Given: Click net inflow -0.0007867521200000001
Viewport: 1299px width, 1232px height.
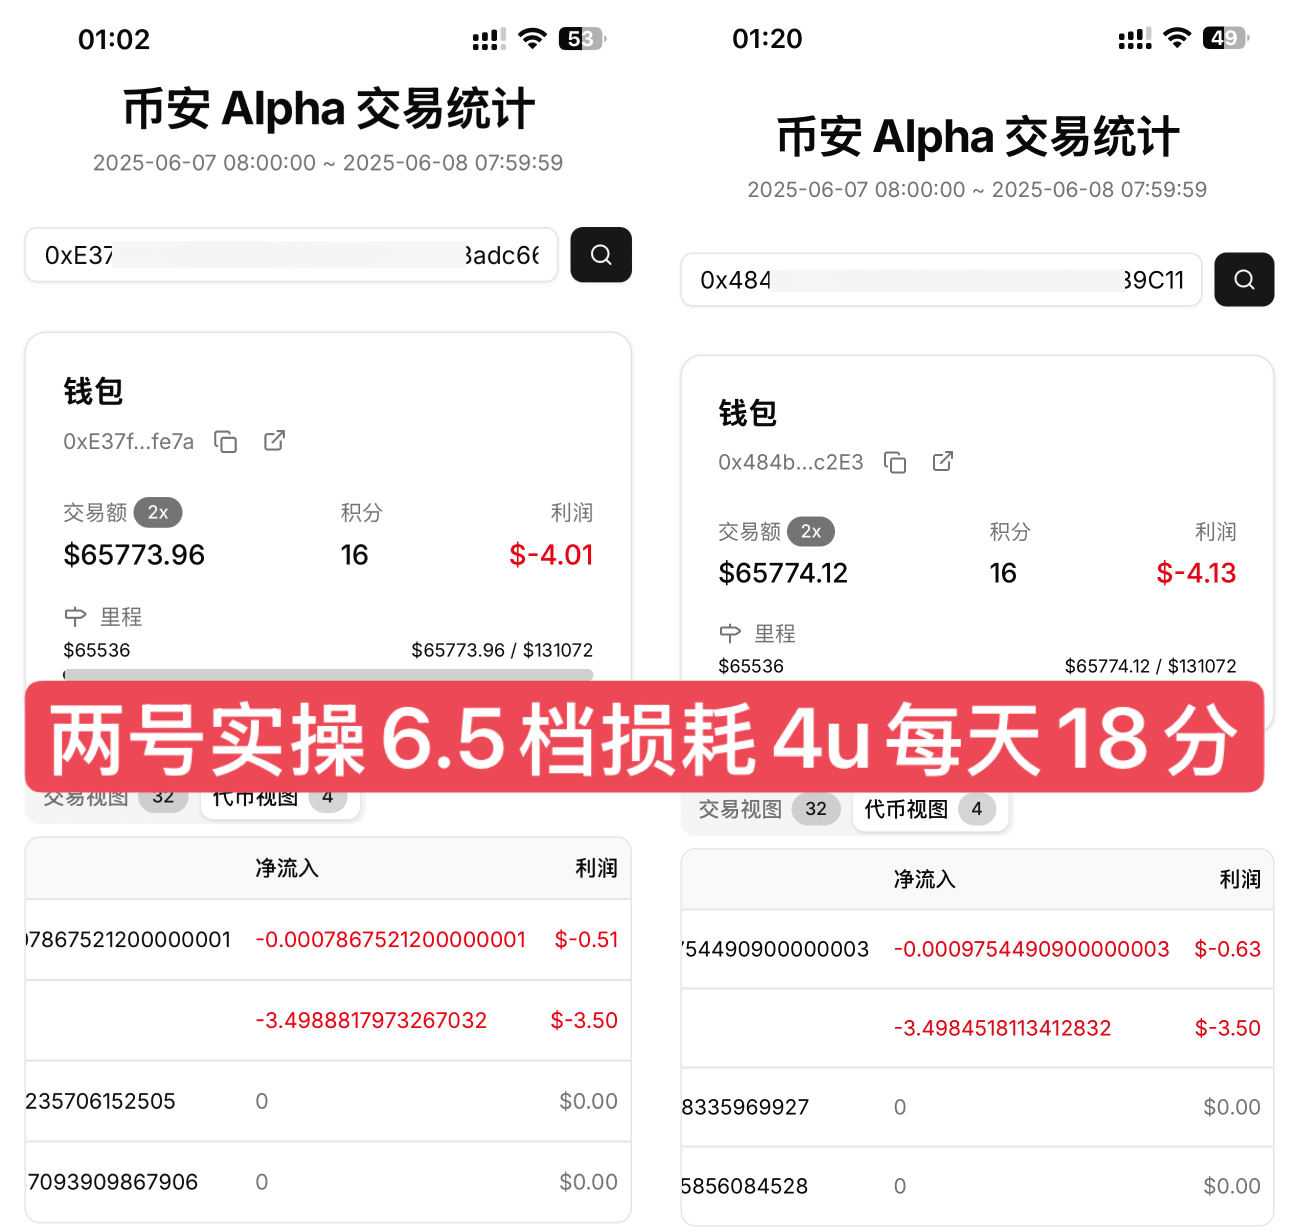Looking at the screenshot, I should (391, 940).
